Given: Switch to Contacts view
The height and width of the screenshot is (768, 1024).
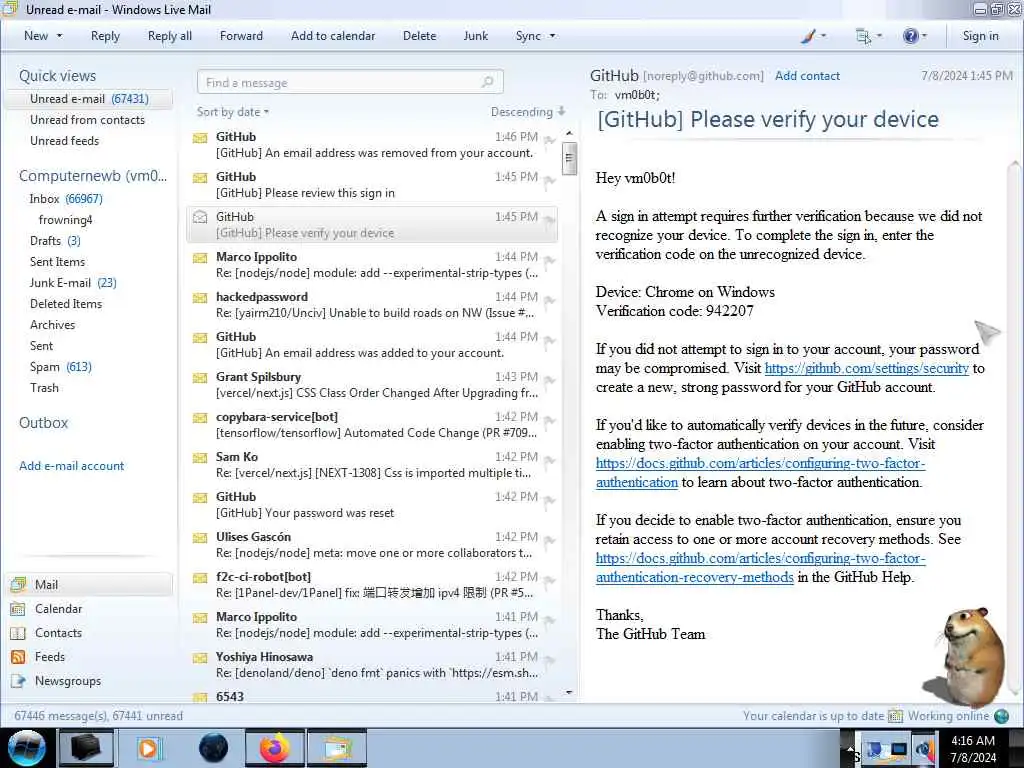Looking at the screenshot, I should (58, 633).
